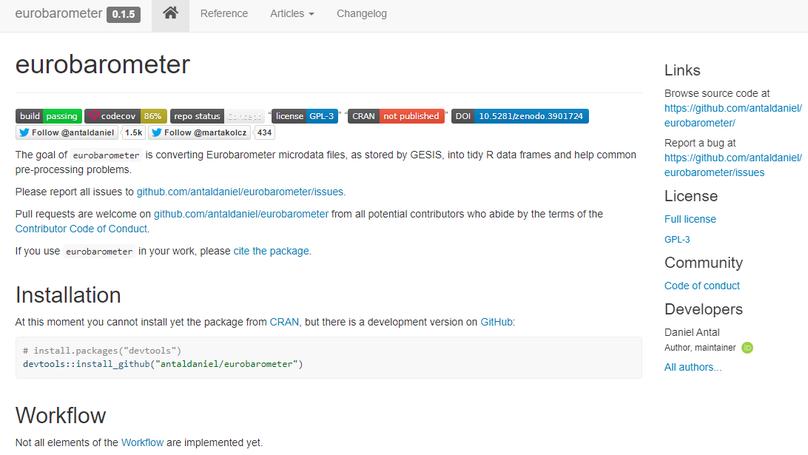This screenshot has height=455, width=808.
Task: Click the 1.5k follower count bubble
Action: tap(133, 132)
